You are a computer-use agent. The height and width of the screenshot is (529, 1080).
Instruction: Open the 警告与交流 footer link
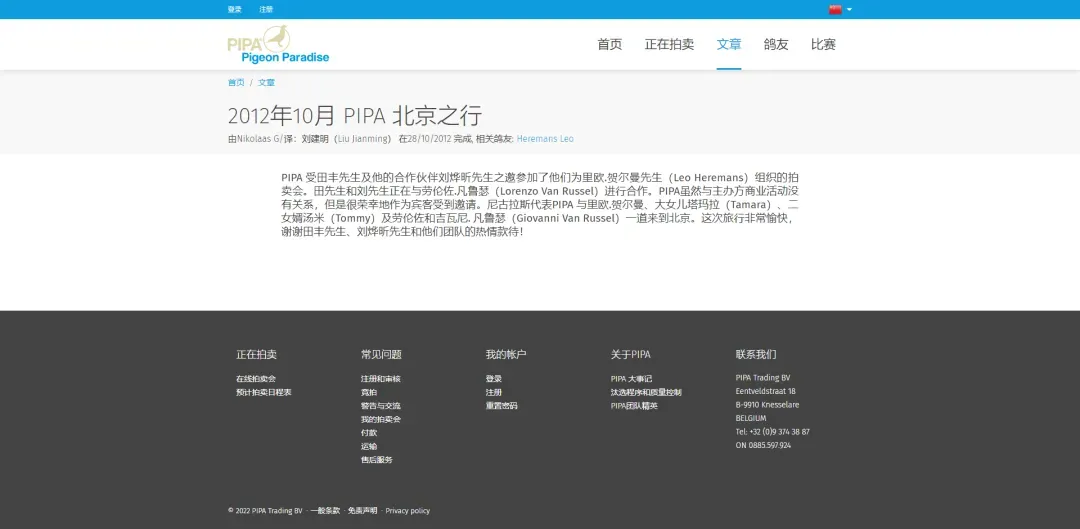[381, 406]
